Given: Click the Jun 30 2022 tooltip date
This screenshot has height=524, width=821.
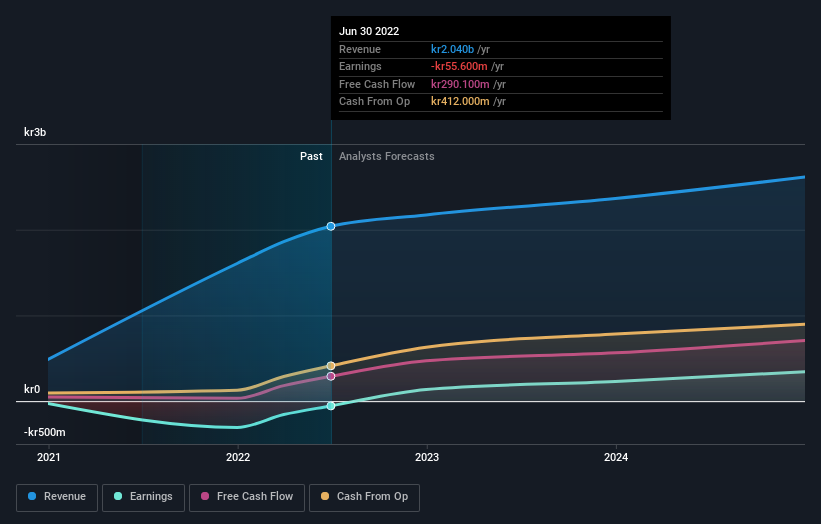Looking at the screenshot, I should [x=369, y=31].
